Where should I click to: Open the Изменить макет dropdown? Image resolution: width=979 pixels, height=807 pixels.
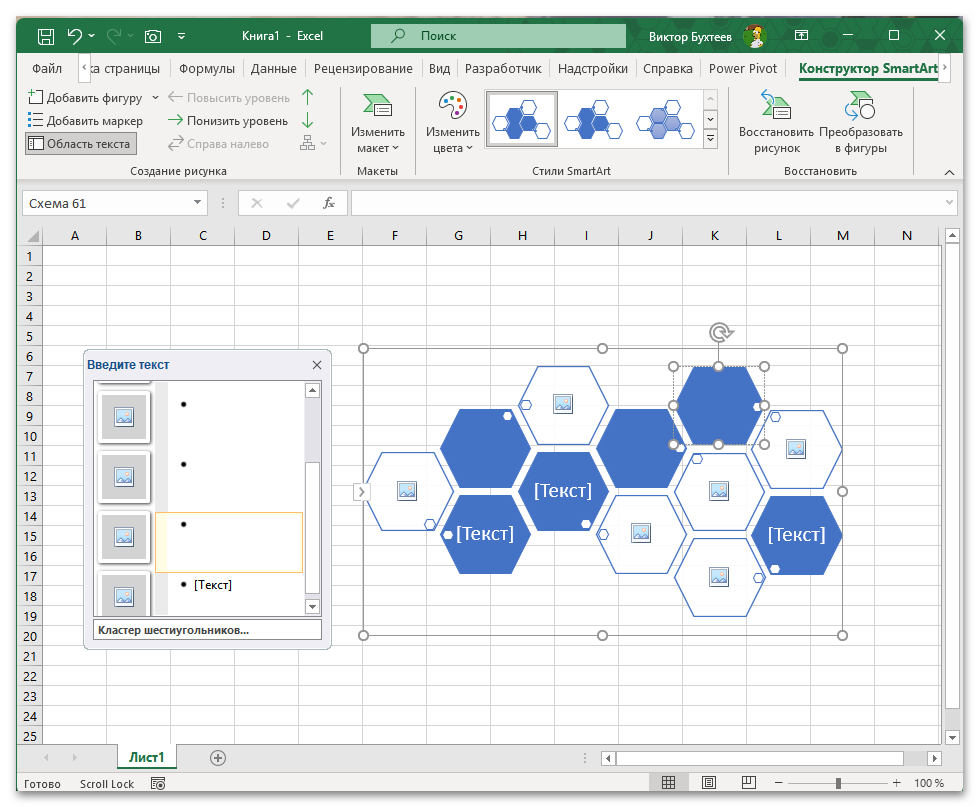click(x=377, y=122)
